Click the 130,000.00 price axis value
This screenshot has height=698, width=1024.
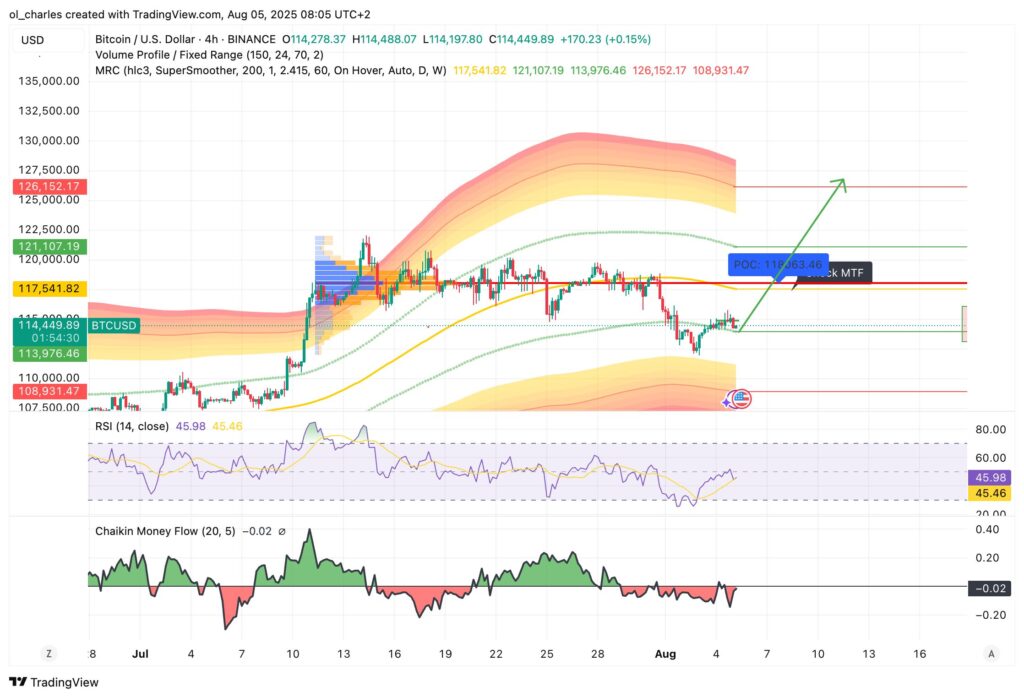click(x=49, y=140)
